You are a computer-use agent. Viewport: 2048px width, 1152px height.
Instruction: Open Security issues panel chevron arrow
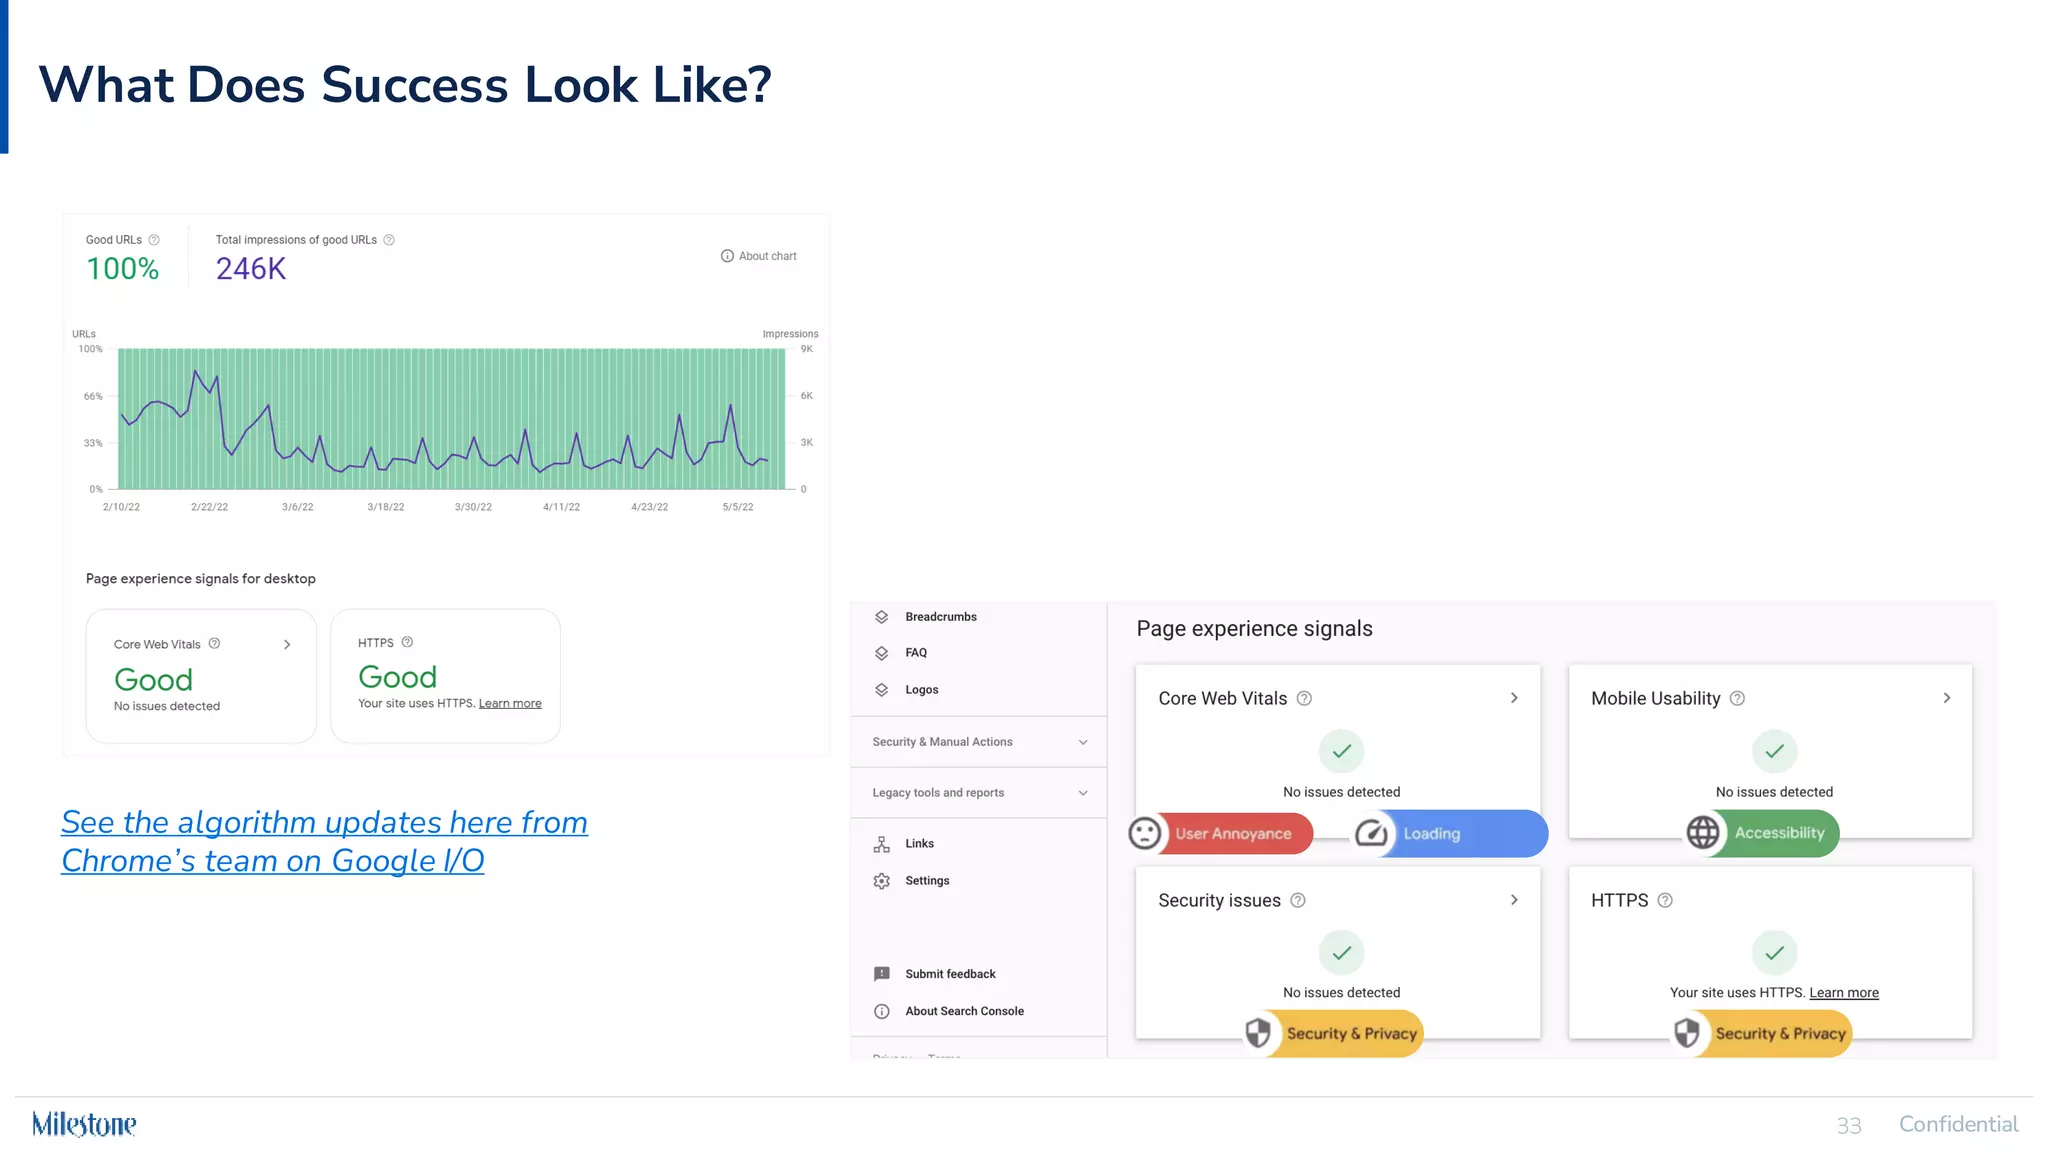[x=1514, y=900]
